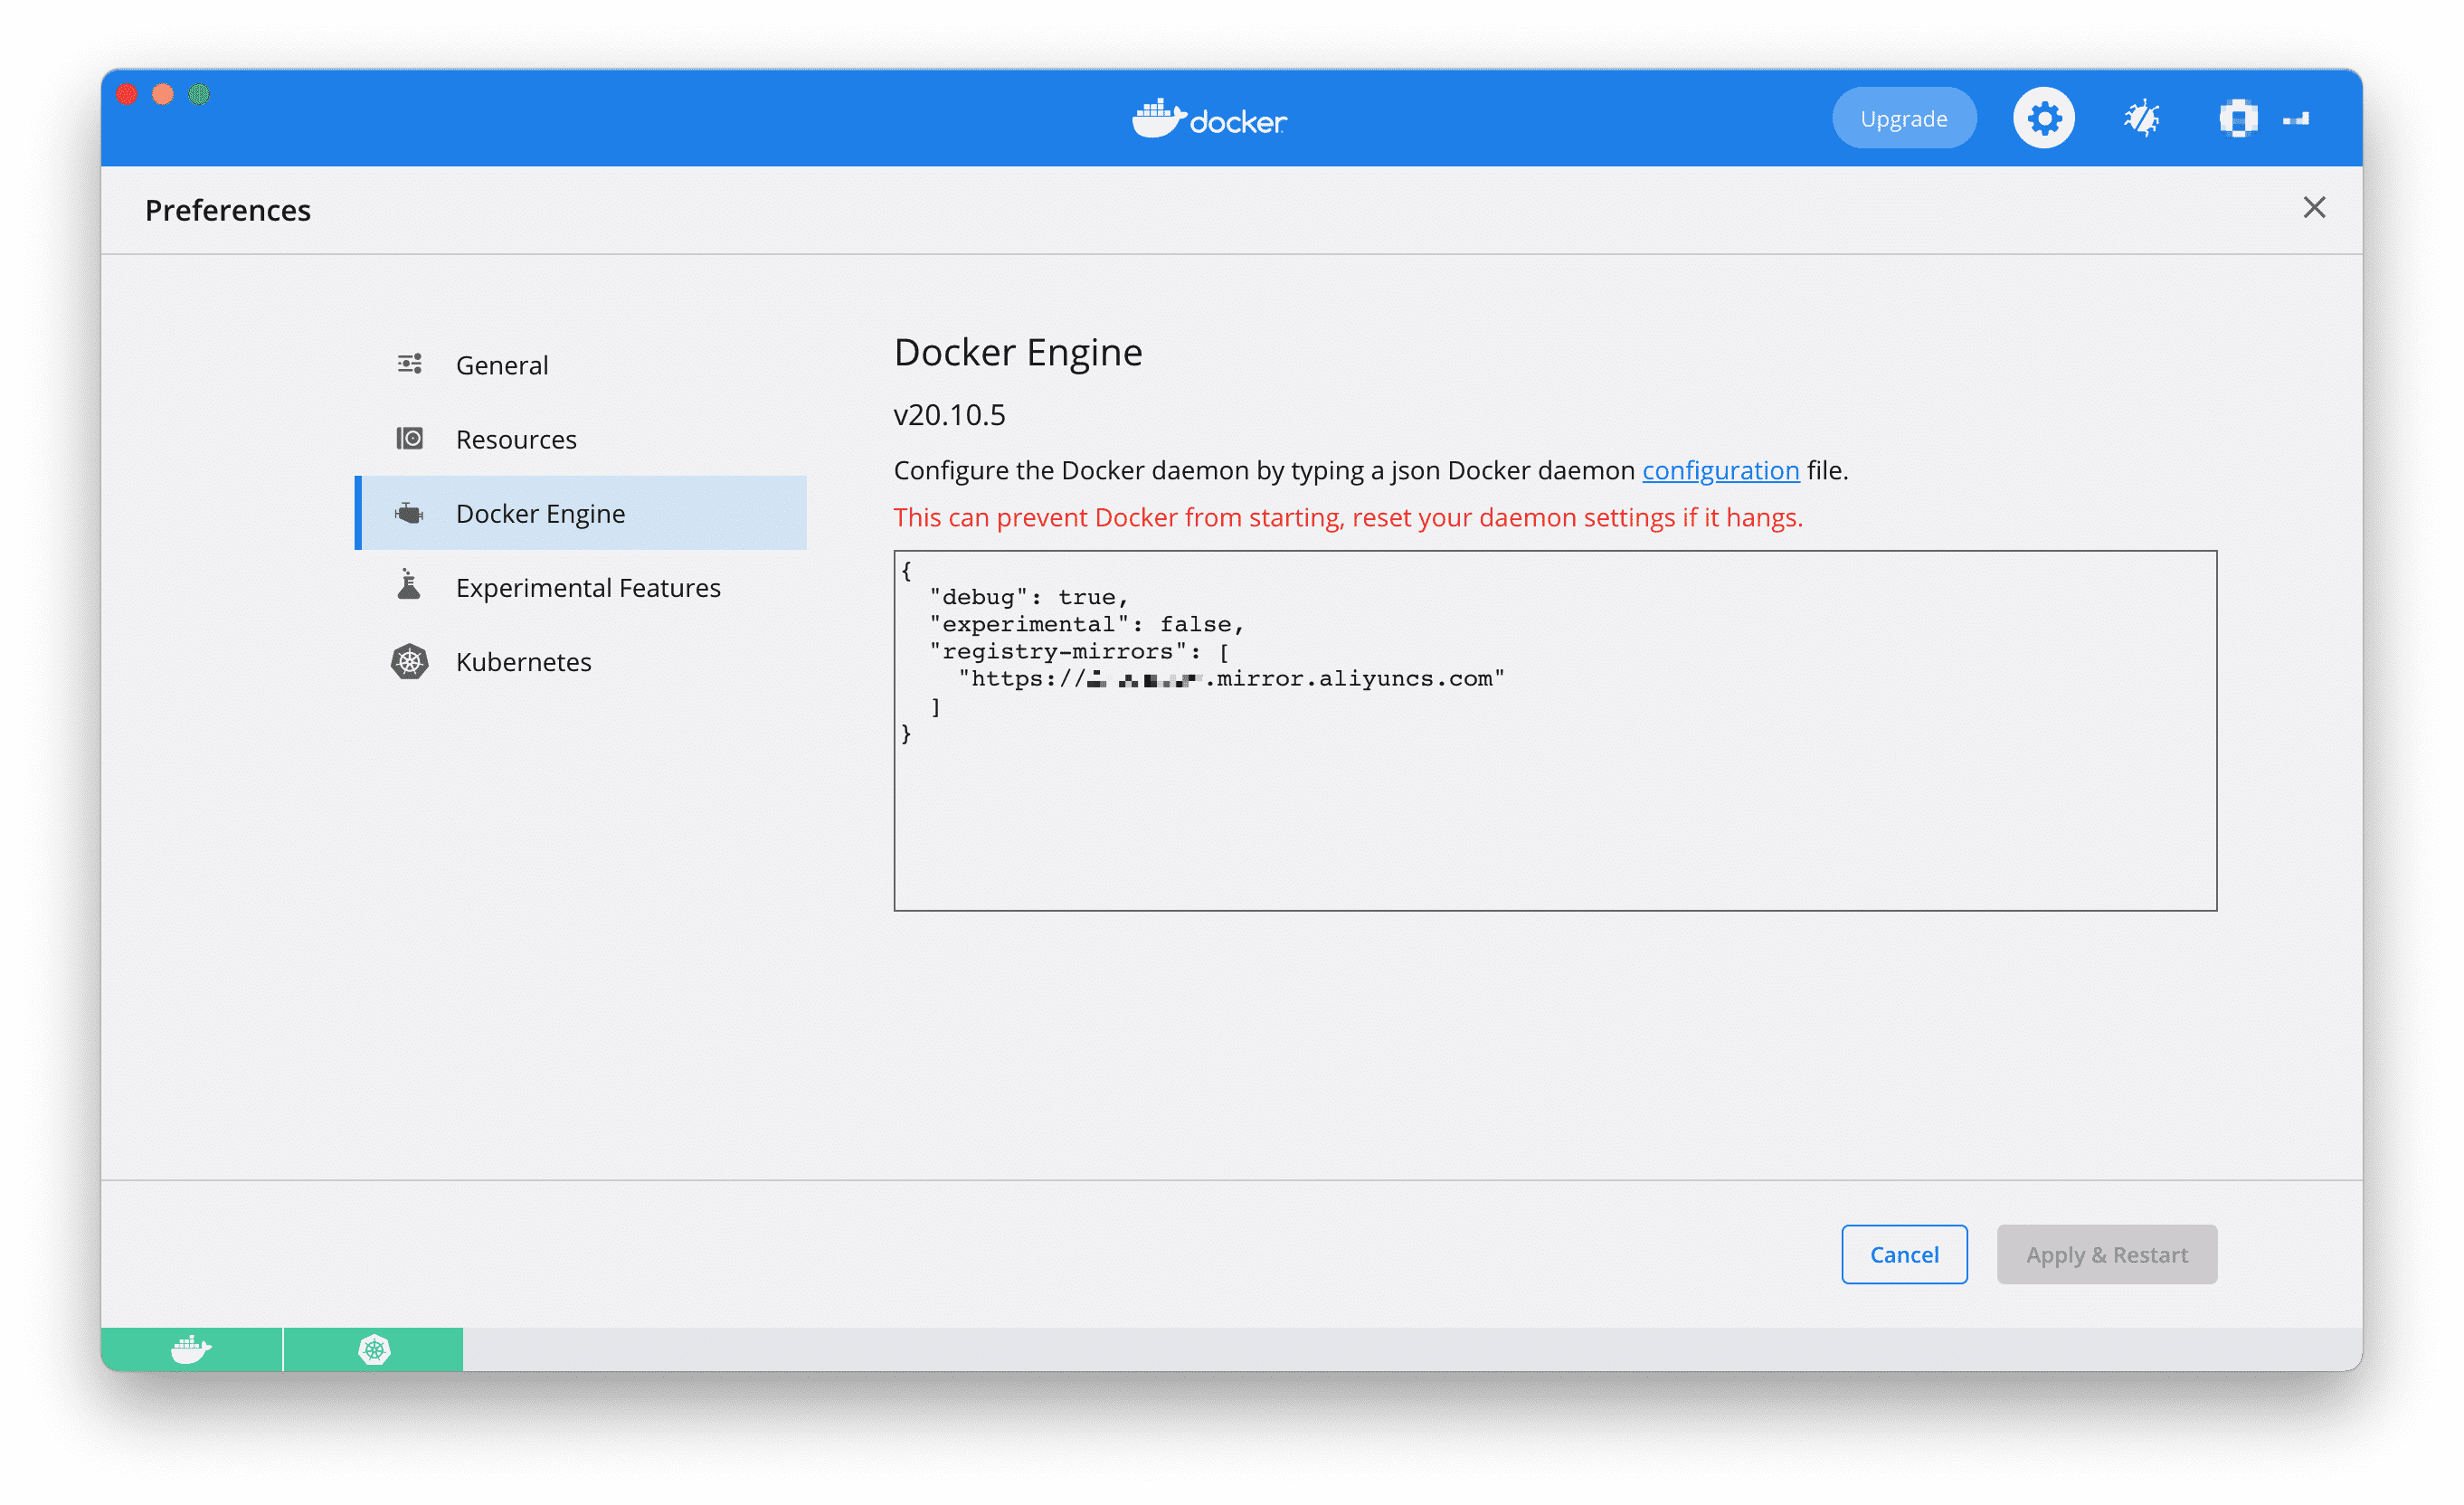2464x1505 pixels.
Task: Click the Experimental Features flask icon
Action: tap(409, 586)
